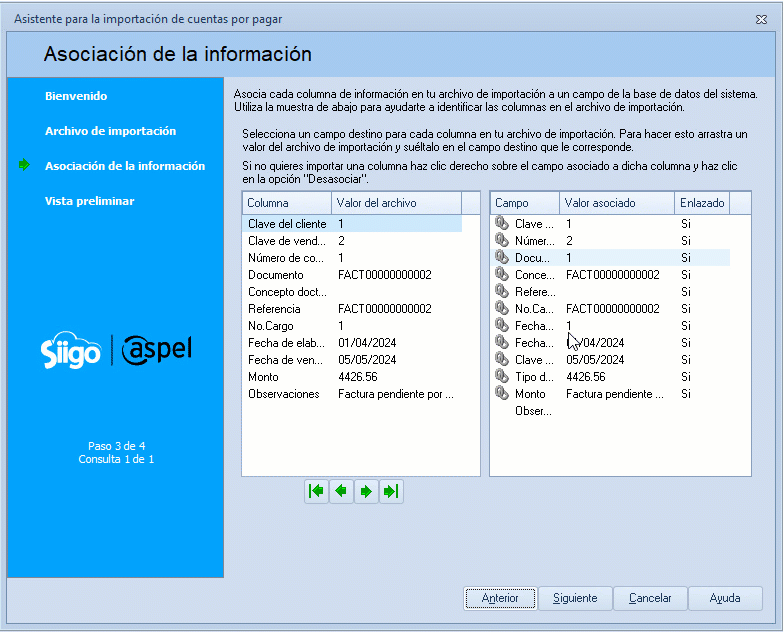
Task: Click link icon beside Tipo d... field
Action: coord(502,377)
